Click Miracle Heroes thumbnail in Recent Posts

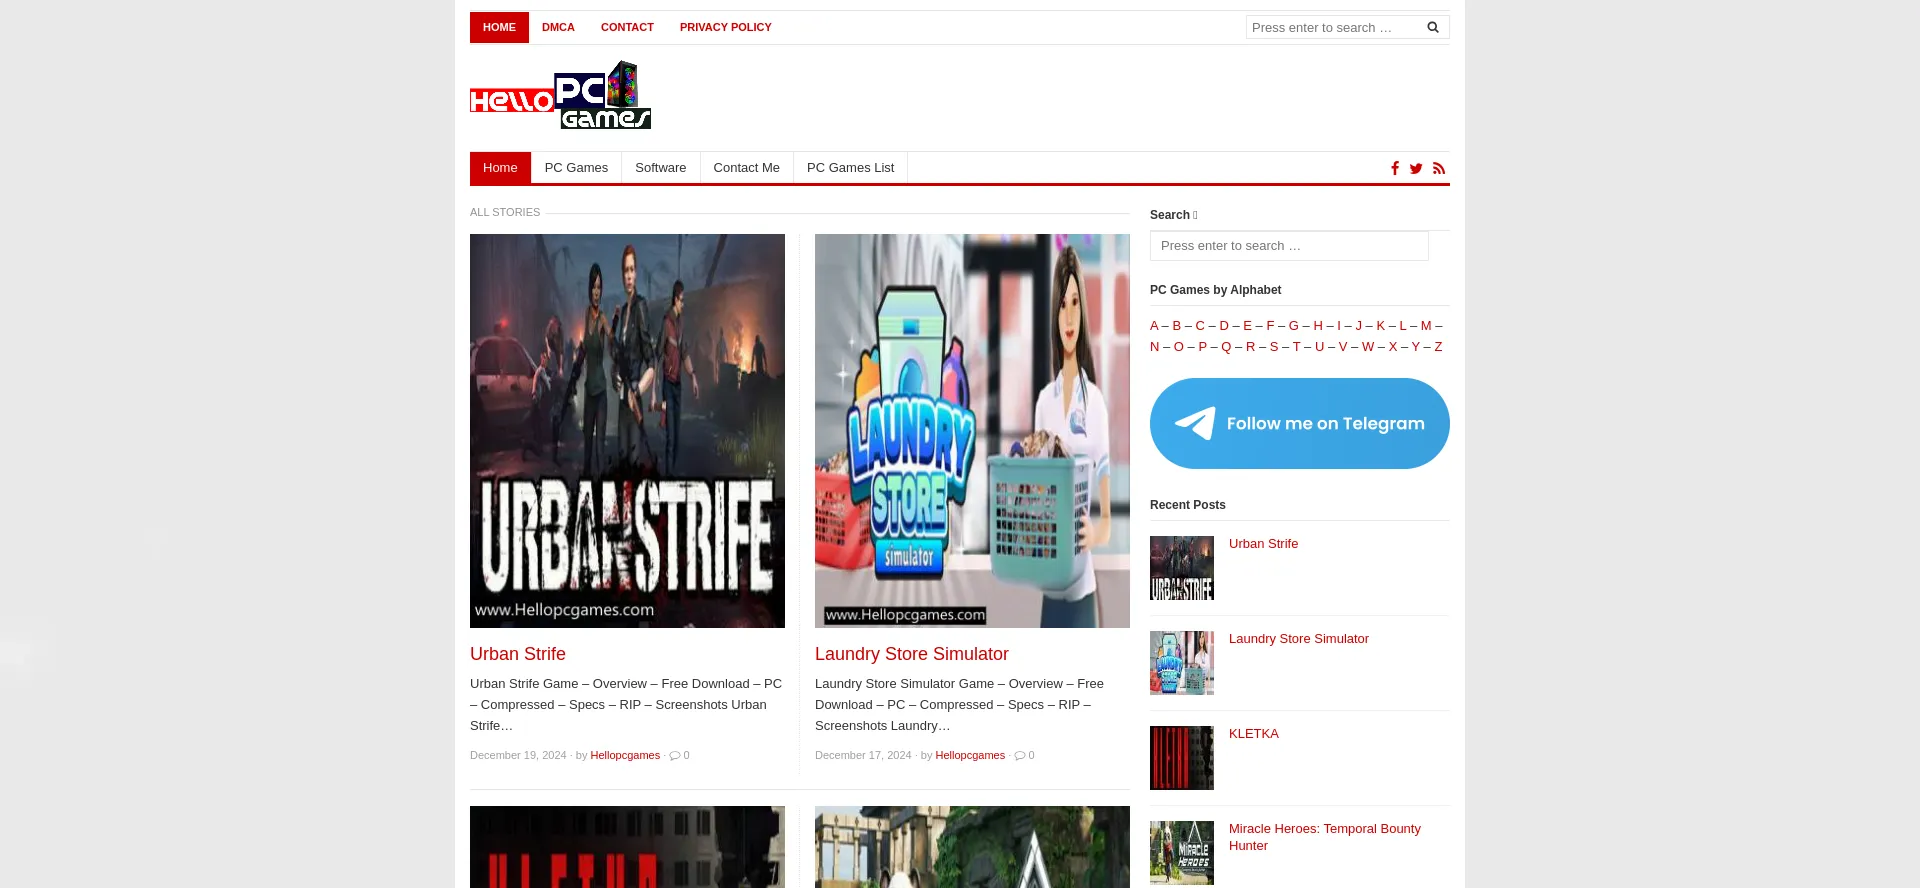1182,853
